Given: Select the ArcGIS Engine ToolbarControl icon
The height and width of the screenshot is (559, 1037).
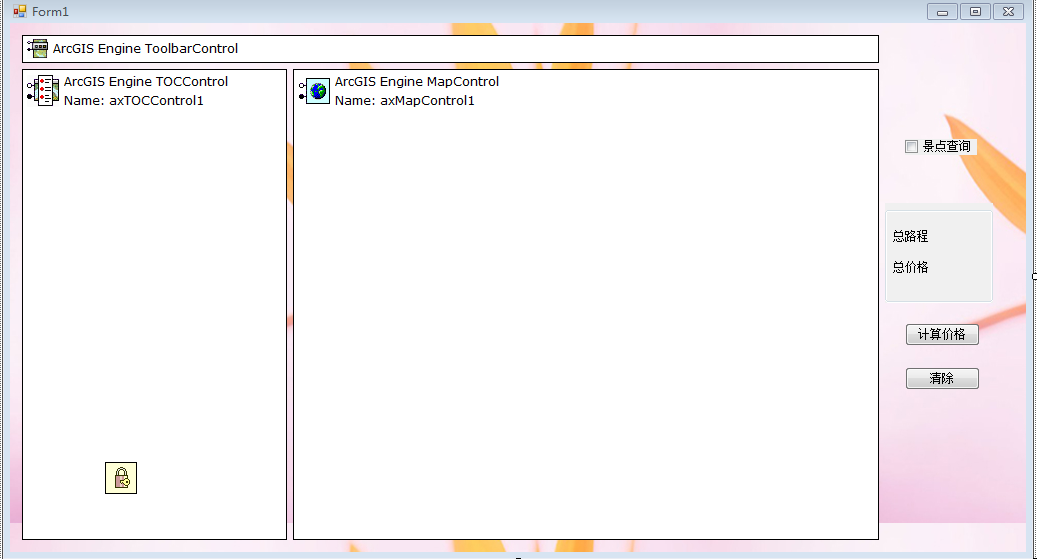Looking at the screenshot, I should click(38, 48).
